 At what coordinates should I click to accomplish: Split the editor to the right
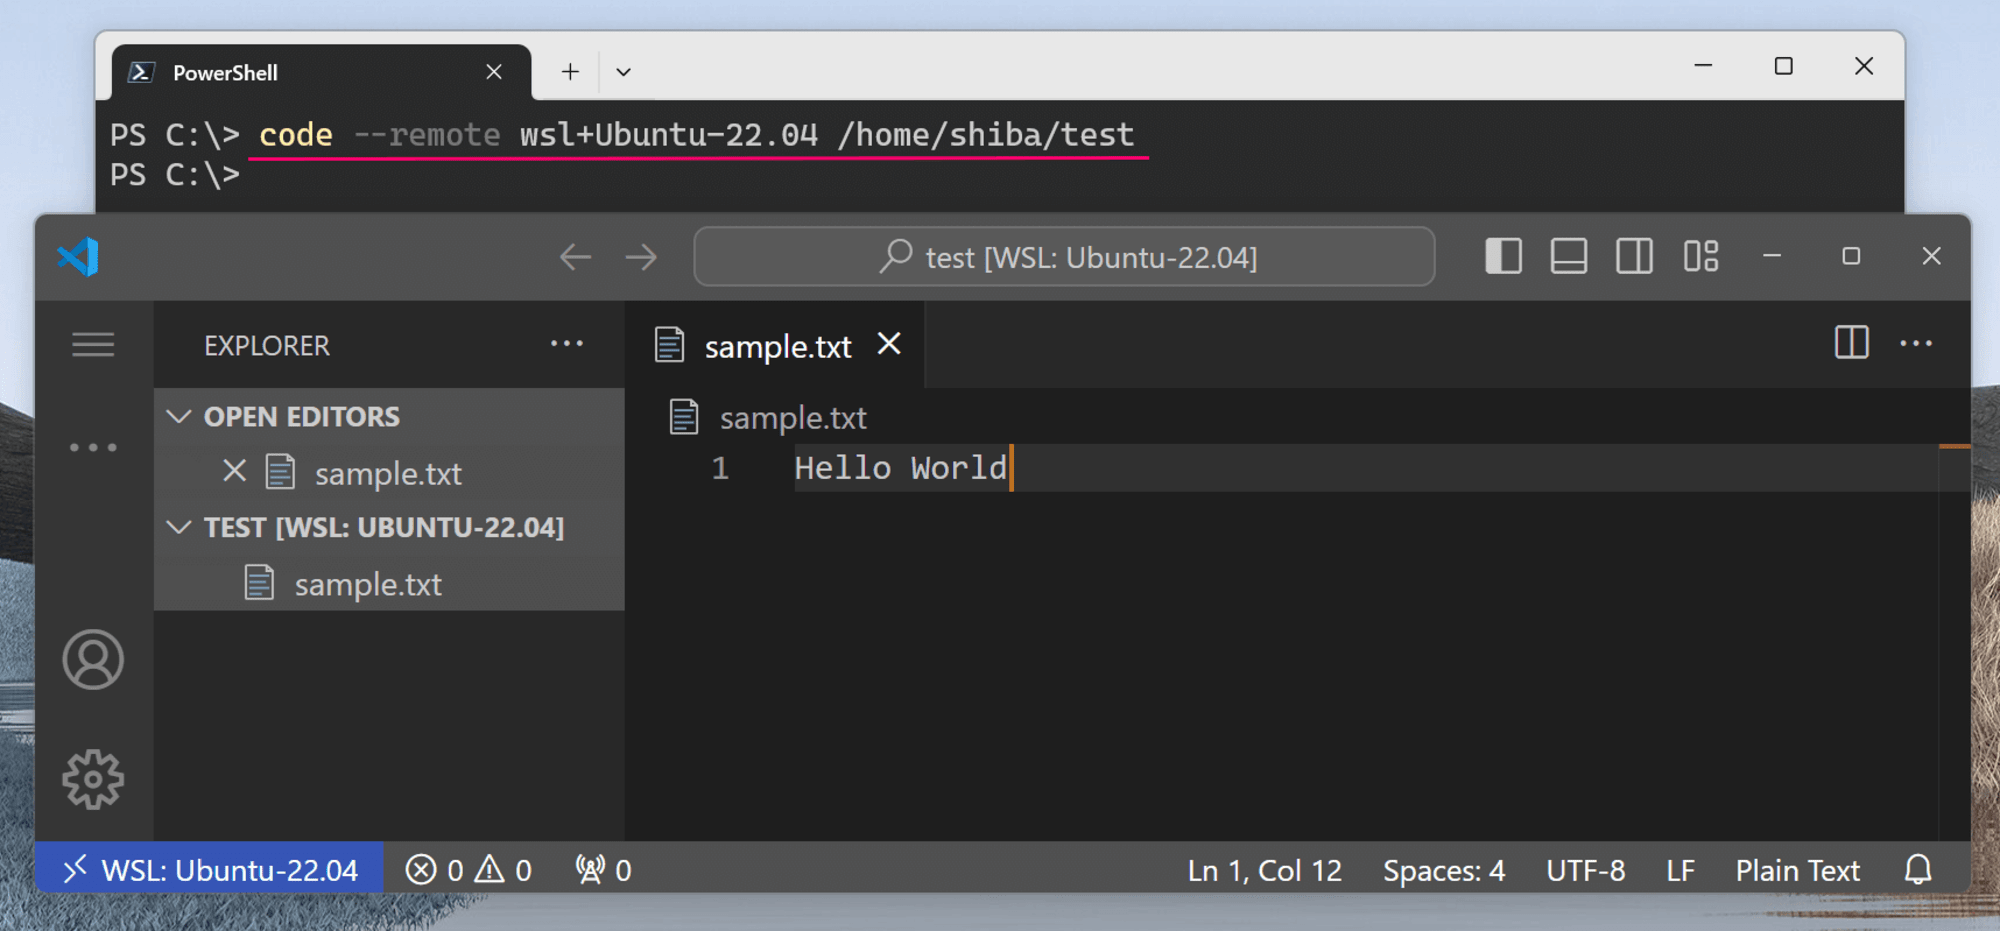pyautogui.click(x=1851, y=343)
